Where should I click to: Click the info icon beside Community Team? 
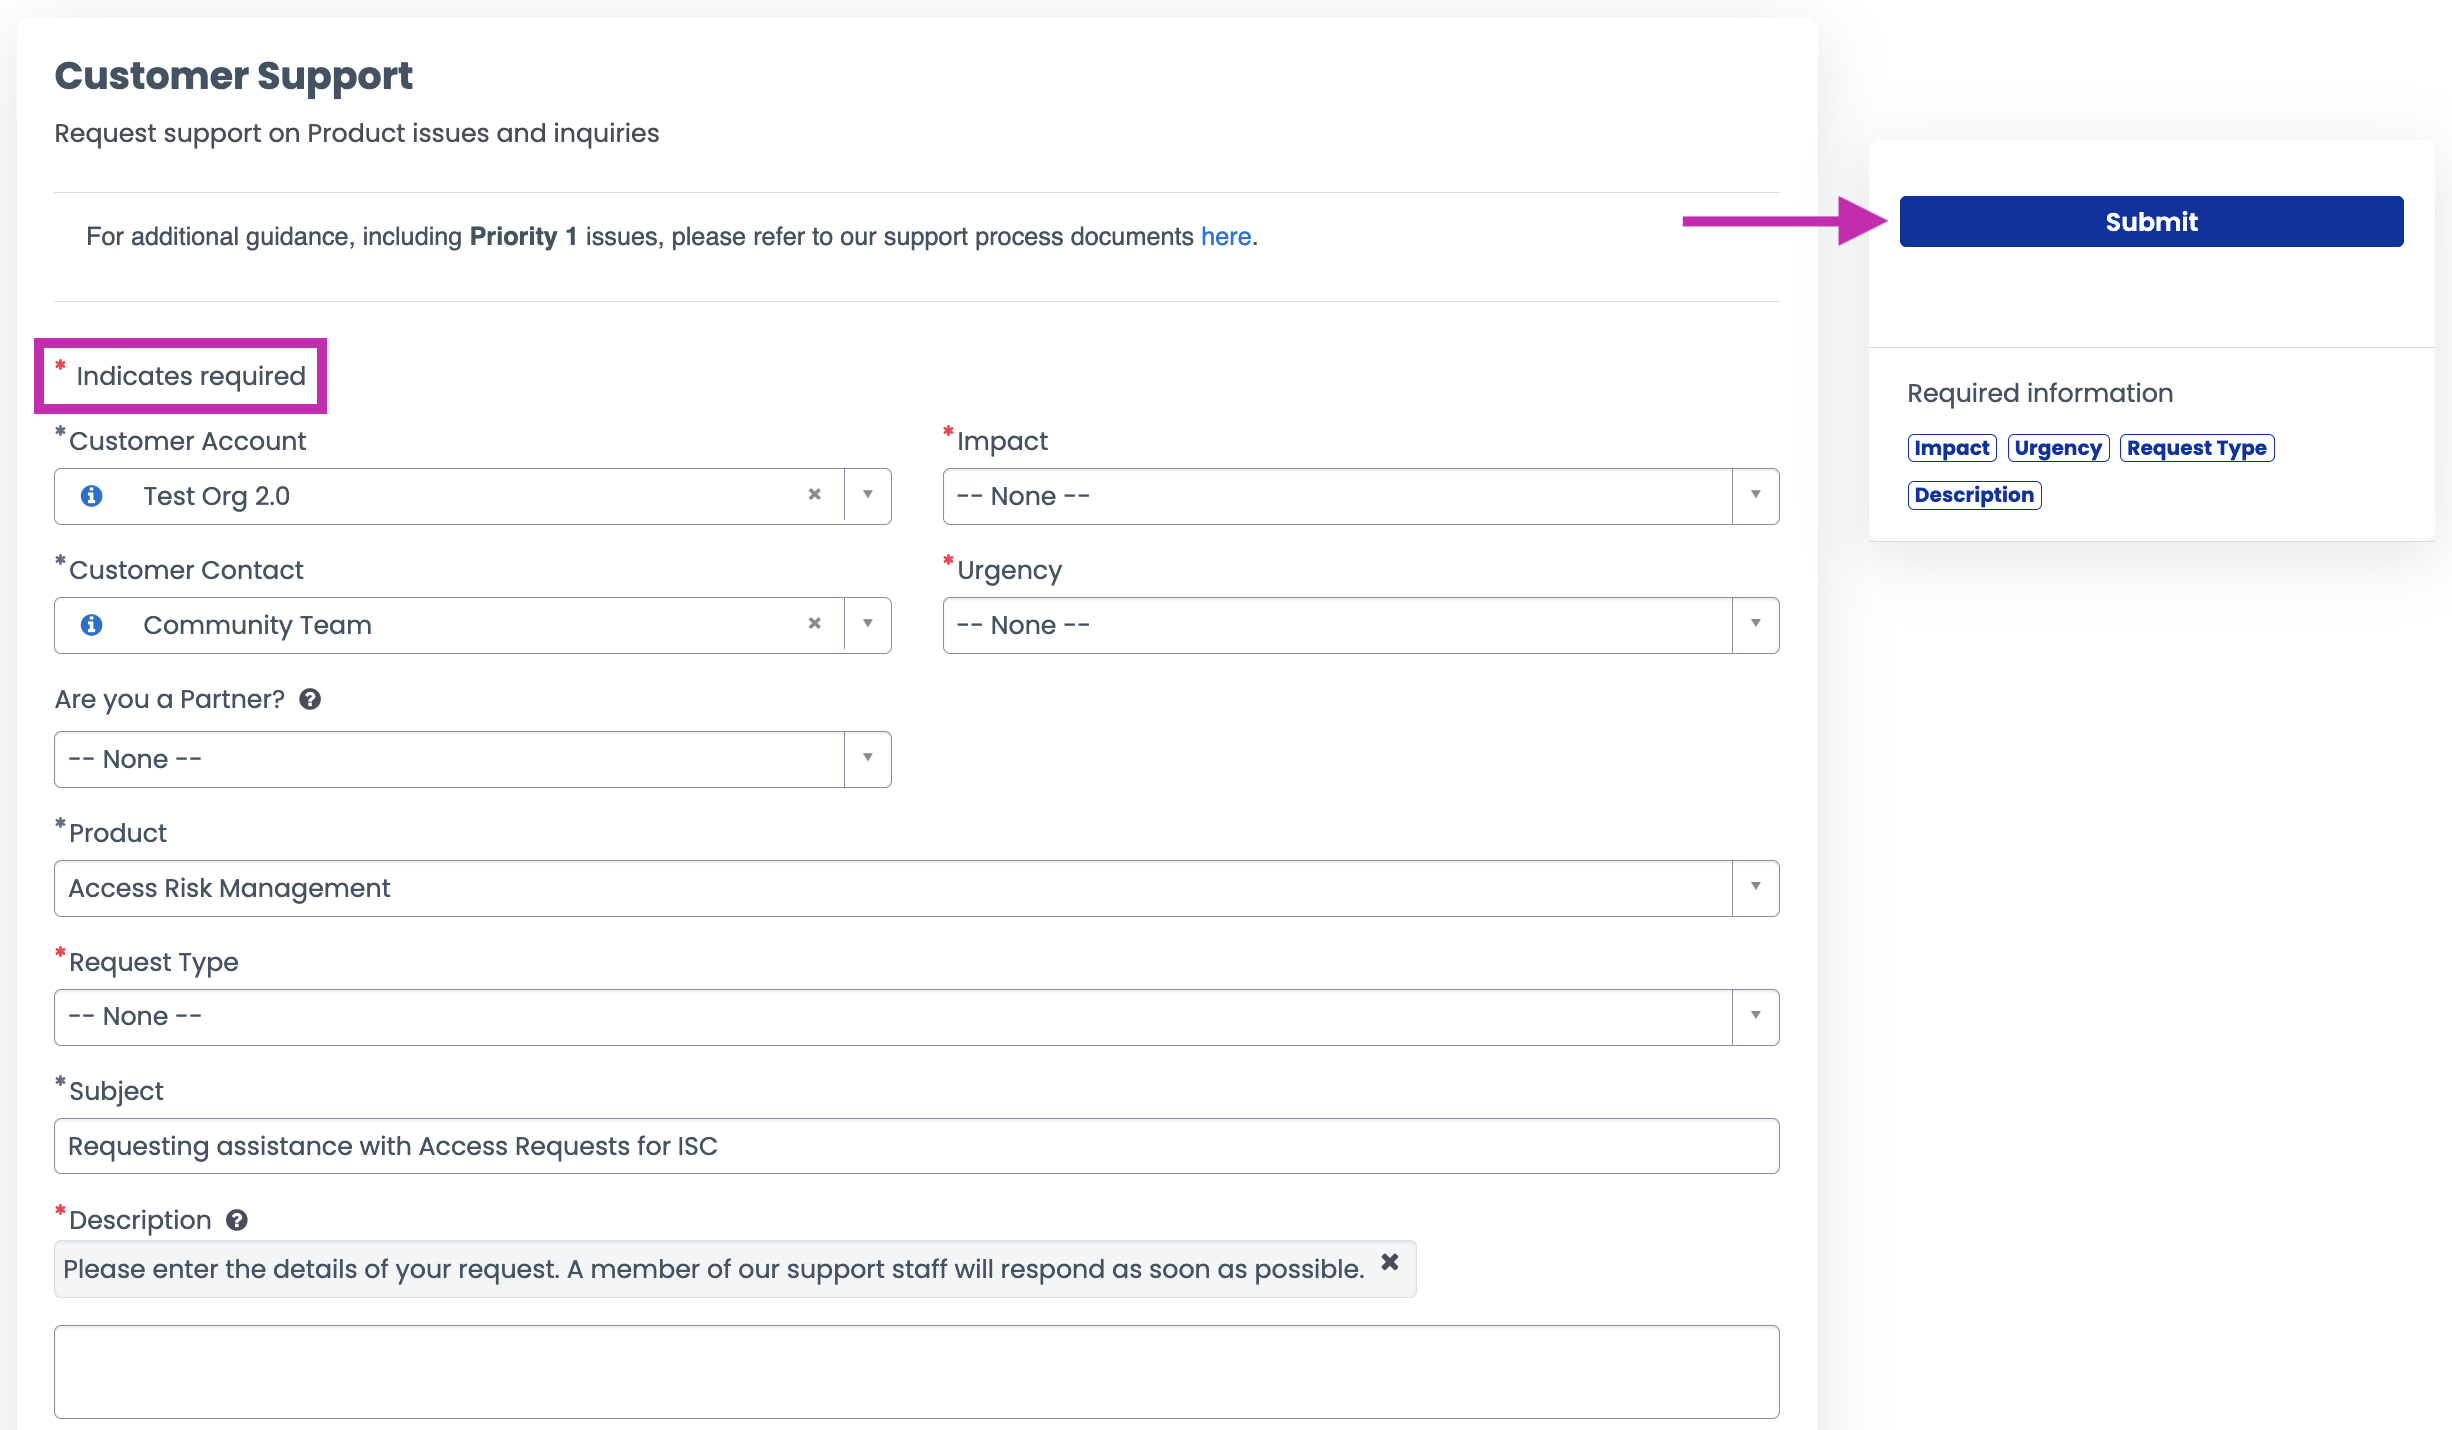pyautogui.click(x=93, y=625)
